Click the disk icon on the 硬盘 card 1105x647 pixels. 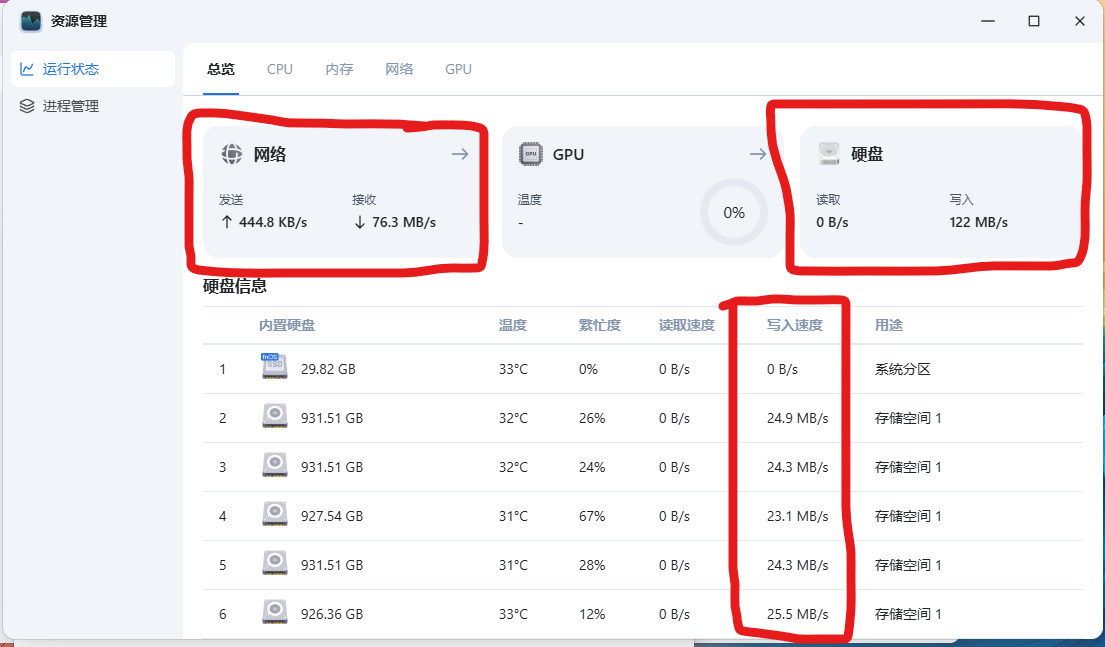[828, 154]
